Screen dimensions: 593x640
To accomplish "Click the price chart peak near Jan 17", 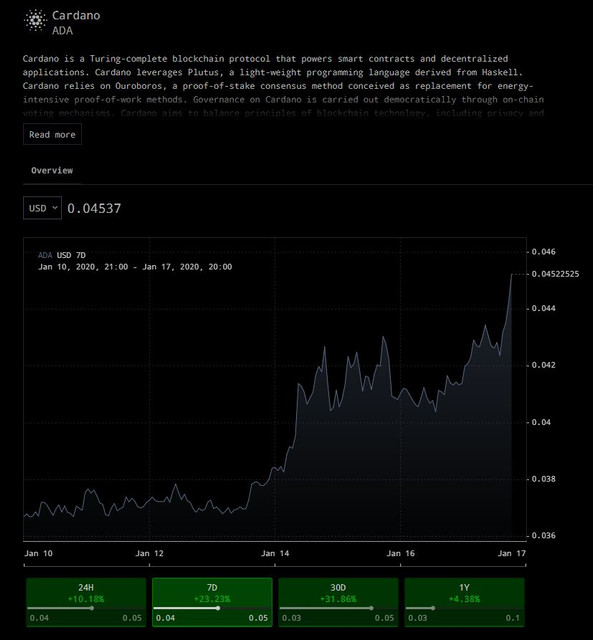I will (512, 275).
